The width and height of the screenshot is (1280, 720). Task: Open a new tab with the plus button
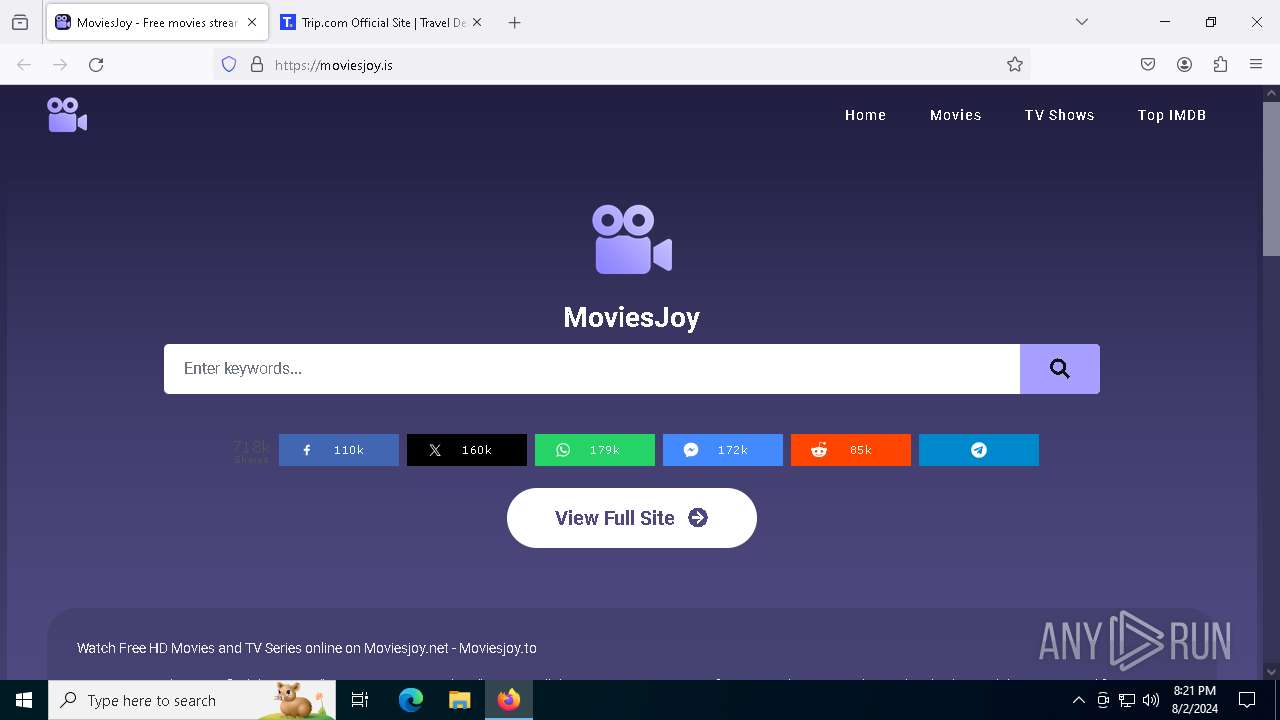[x=514, y=22]
